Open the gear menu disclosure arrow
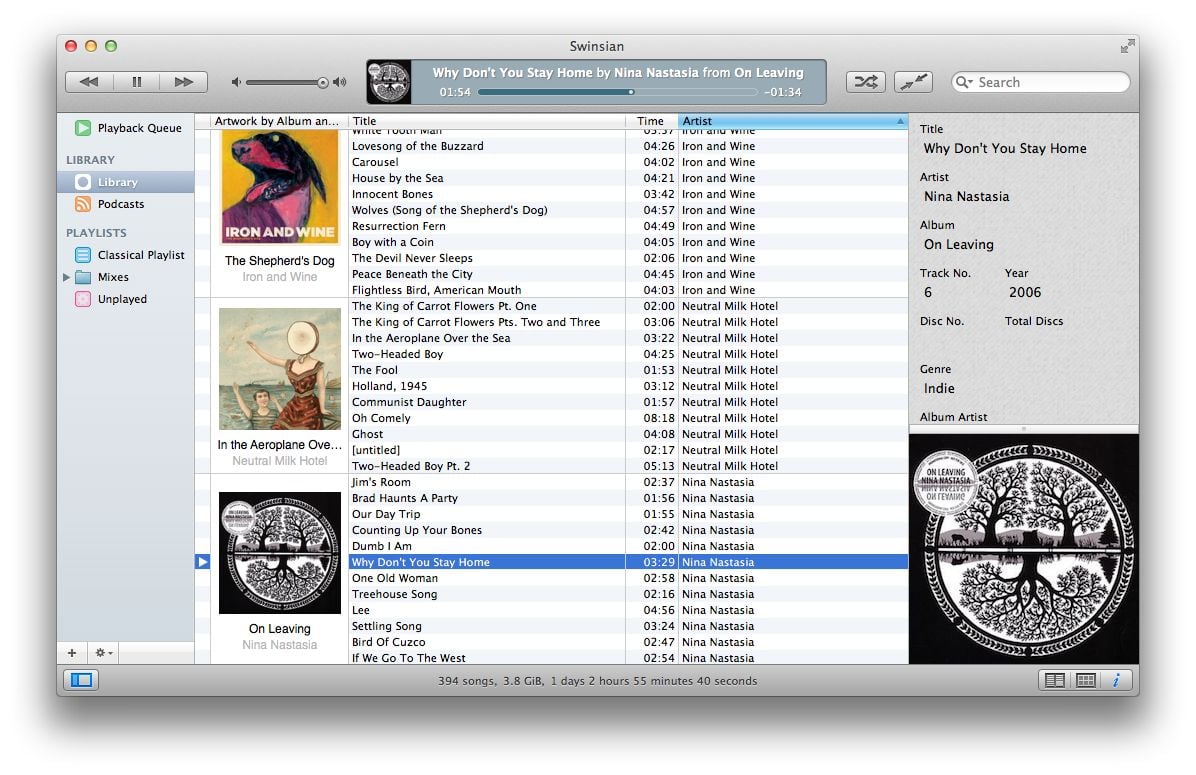This screenshot has width=1196, height=775. tap(111, 653)
